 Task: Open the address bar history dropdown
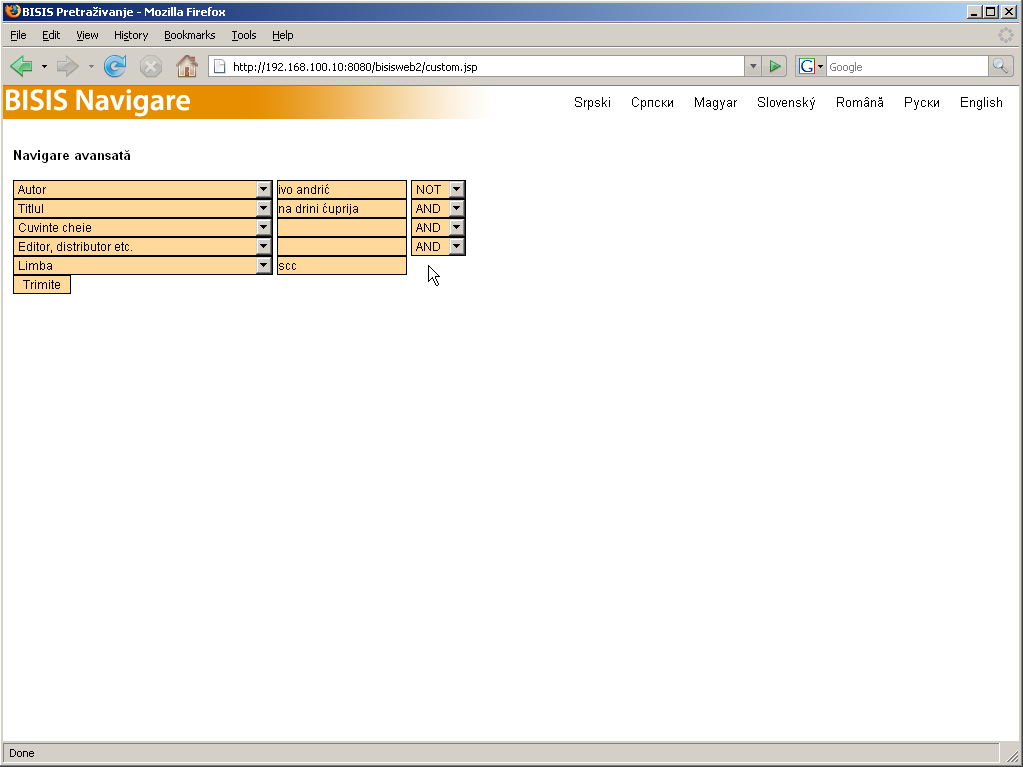coord(753,67)
